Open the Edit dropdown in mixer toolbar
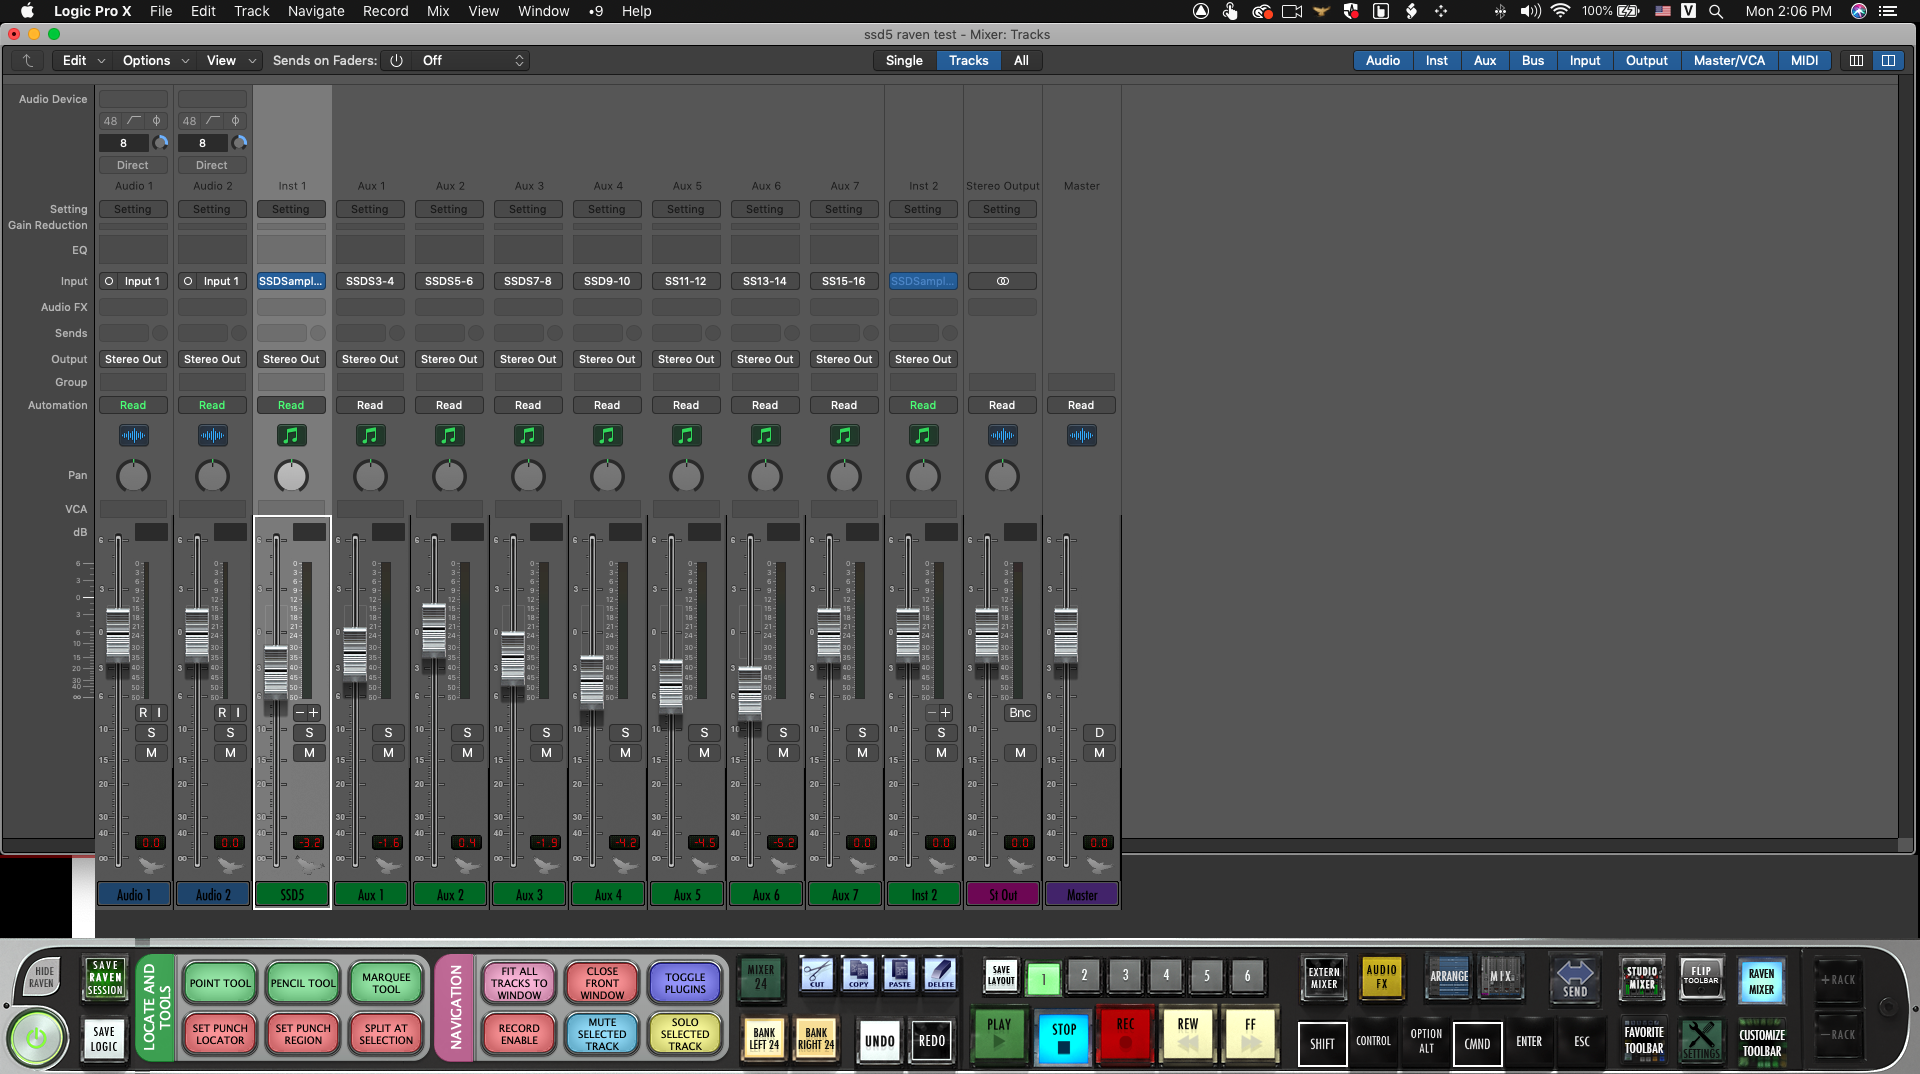Viewport: 1920px width, 1074px height. 83,60
